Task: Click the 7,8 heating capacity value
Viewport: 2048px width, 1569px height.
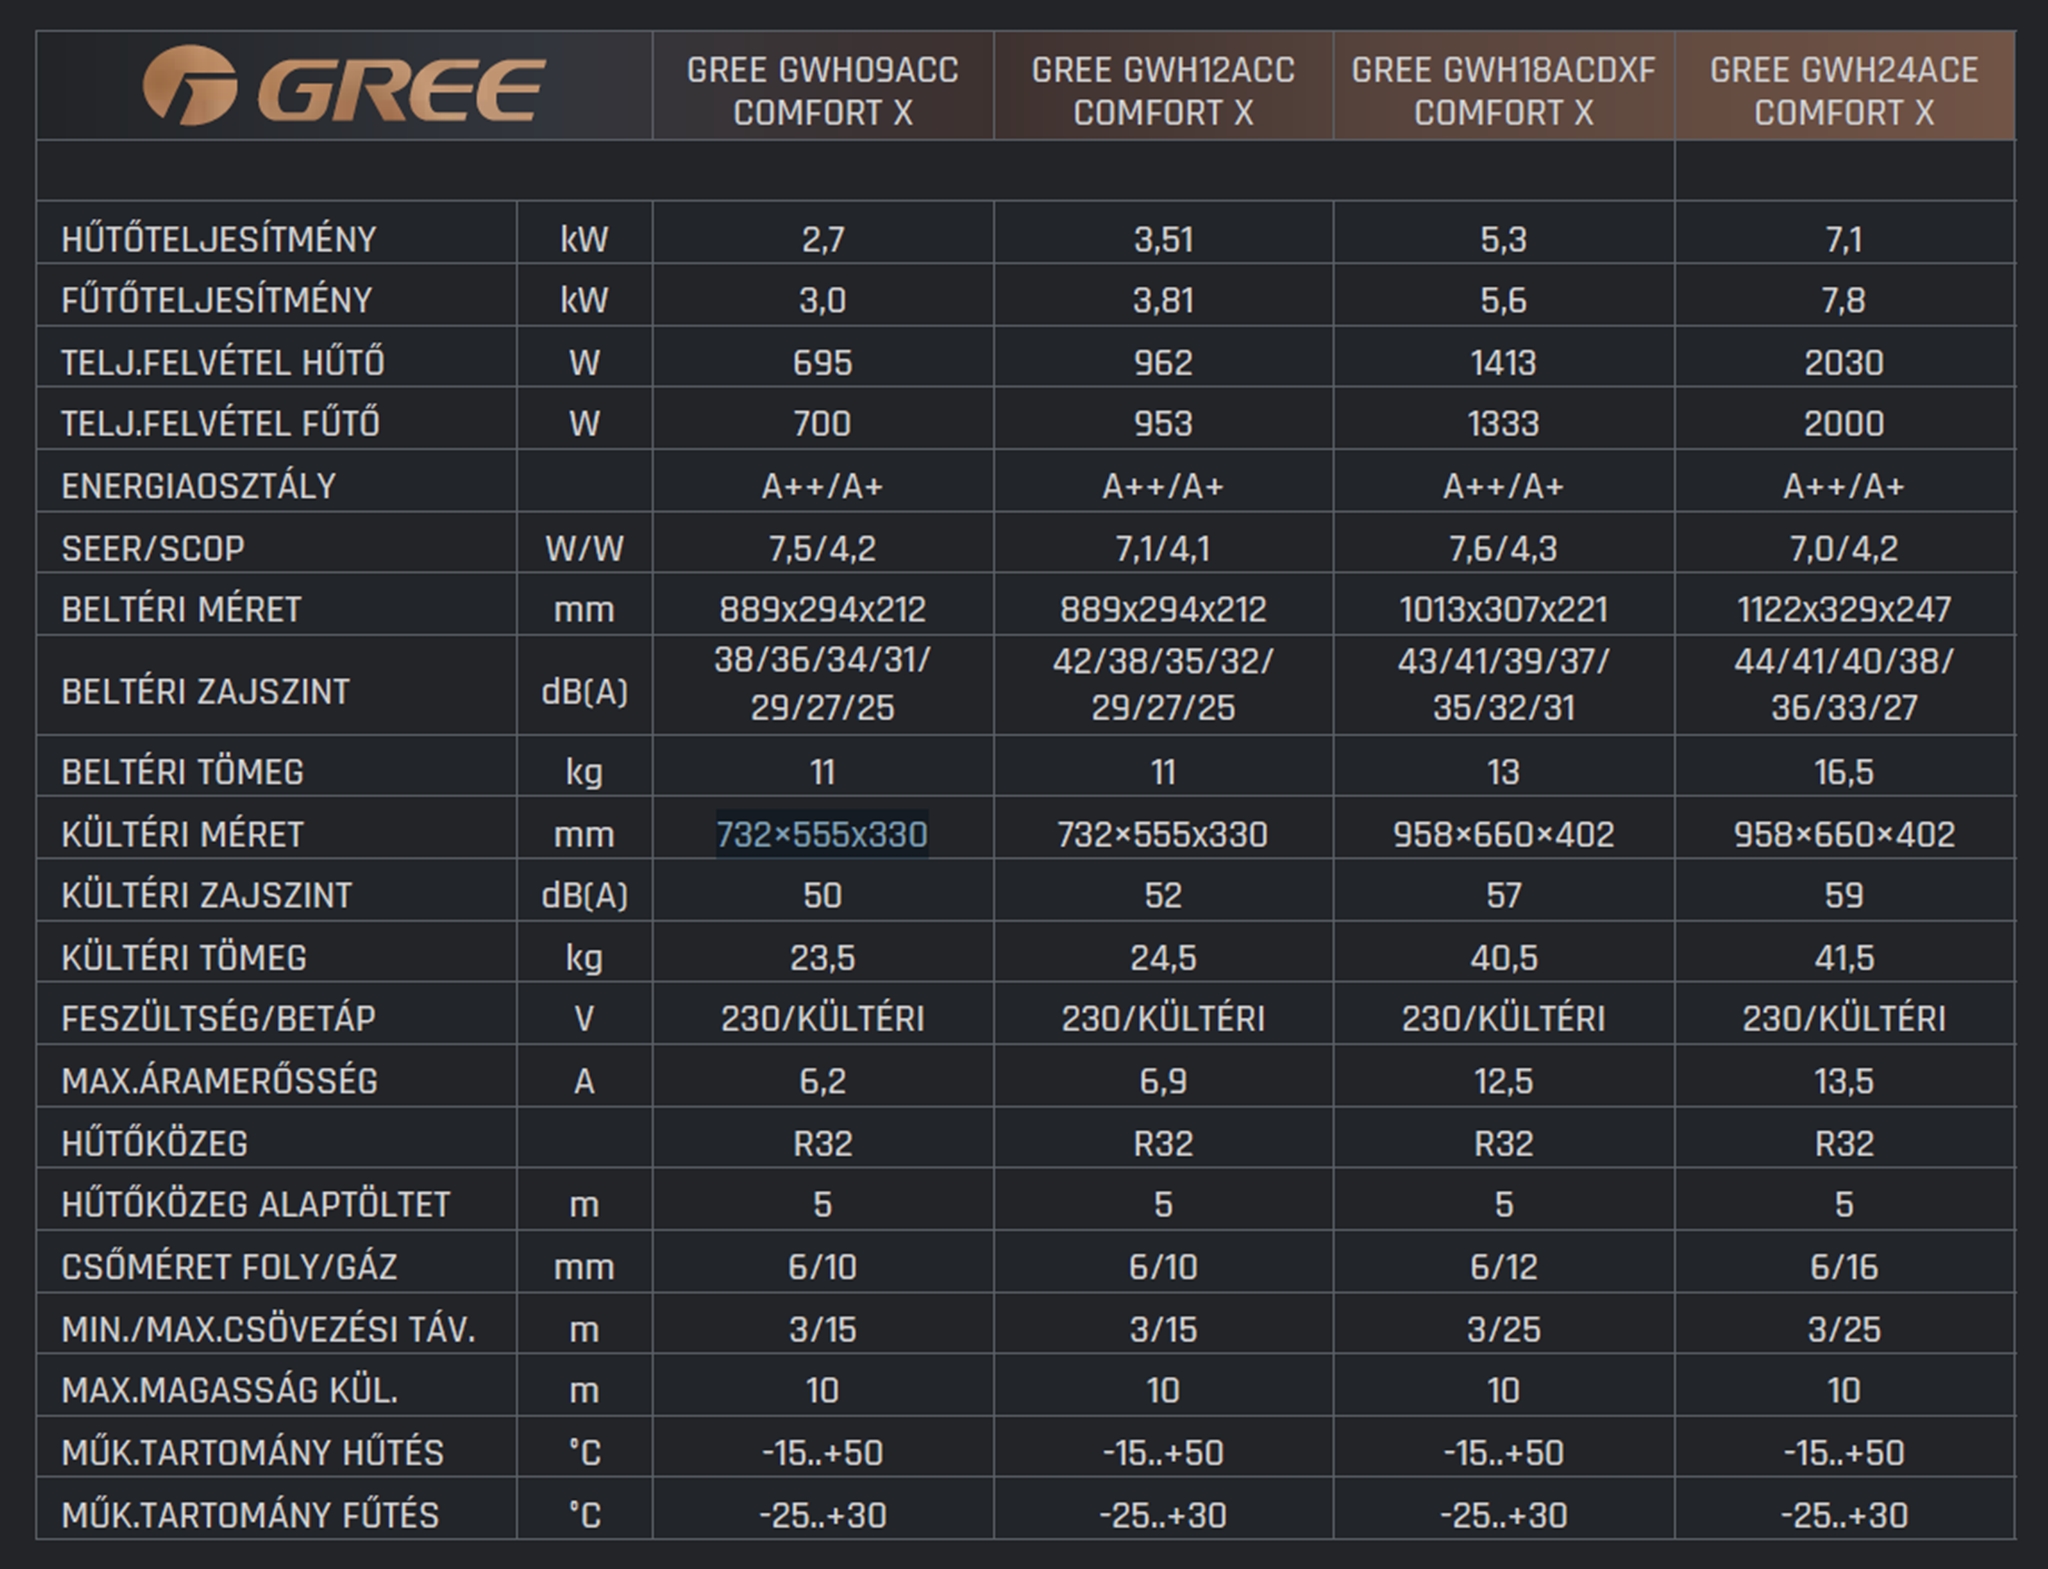Action: pos(1844,300)
